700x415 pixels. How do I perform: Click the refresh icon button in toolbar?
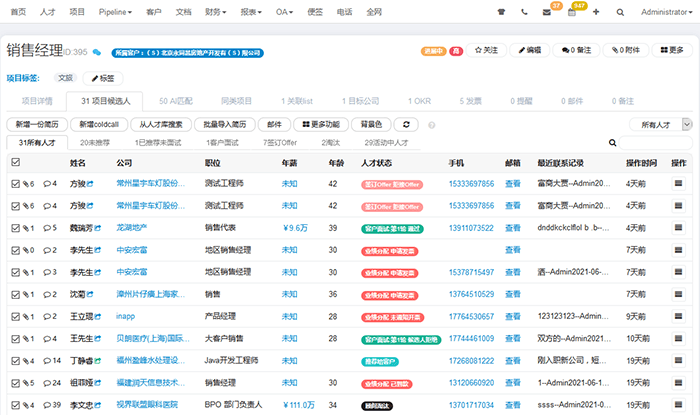point(406,125)
